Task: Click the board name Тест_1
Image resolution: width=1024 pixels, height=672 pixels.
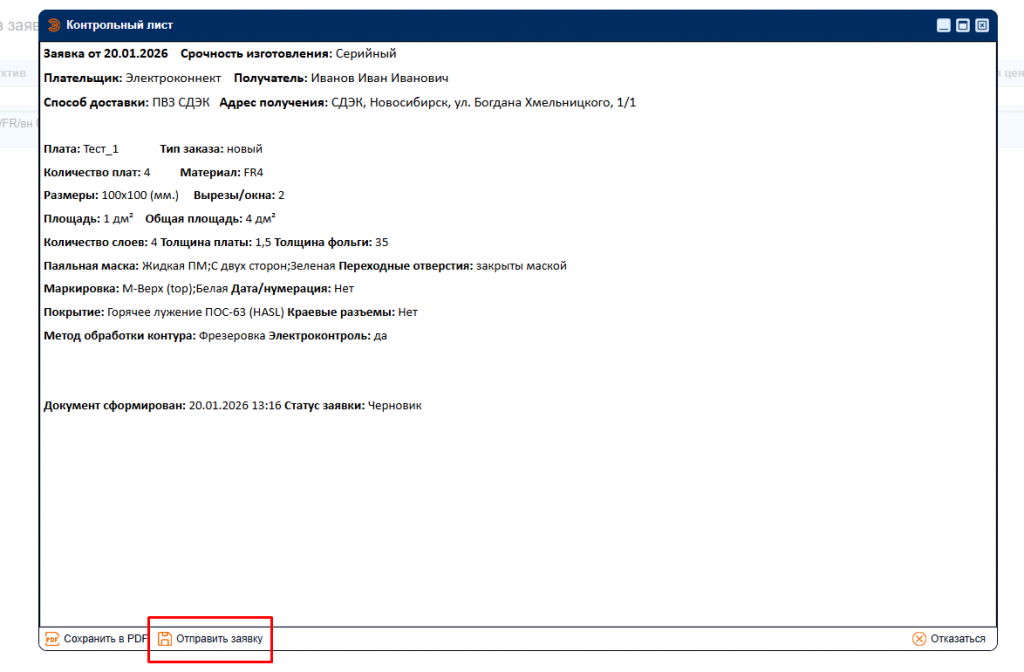Action: [101, 149]
